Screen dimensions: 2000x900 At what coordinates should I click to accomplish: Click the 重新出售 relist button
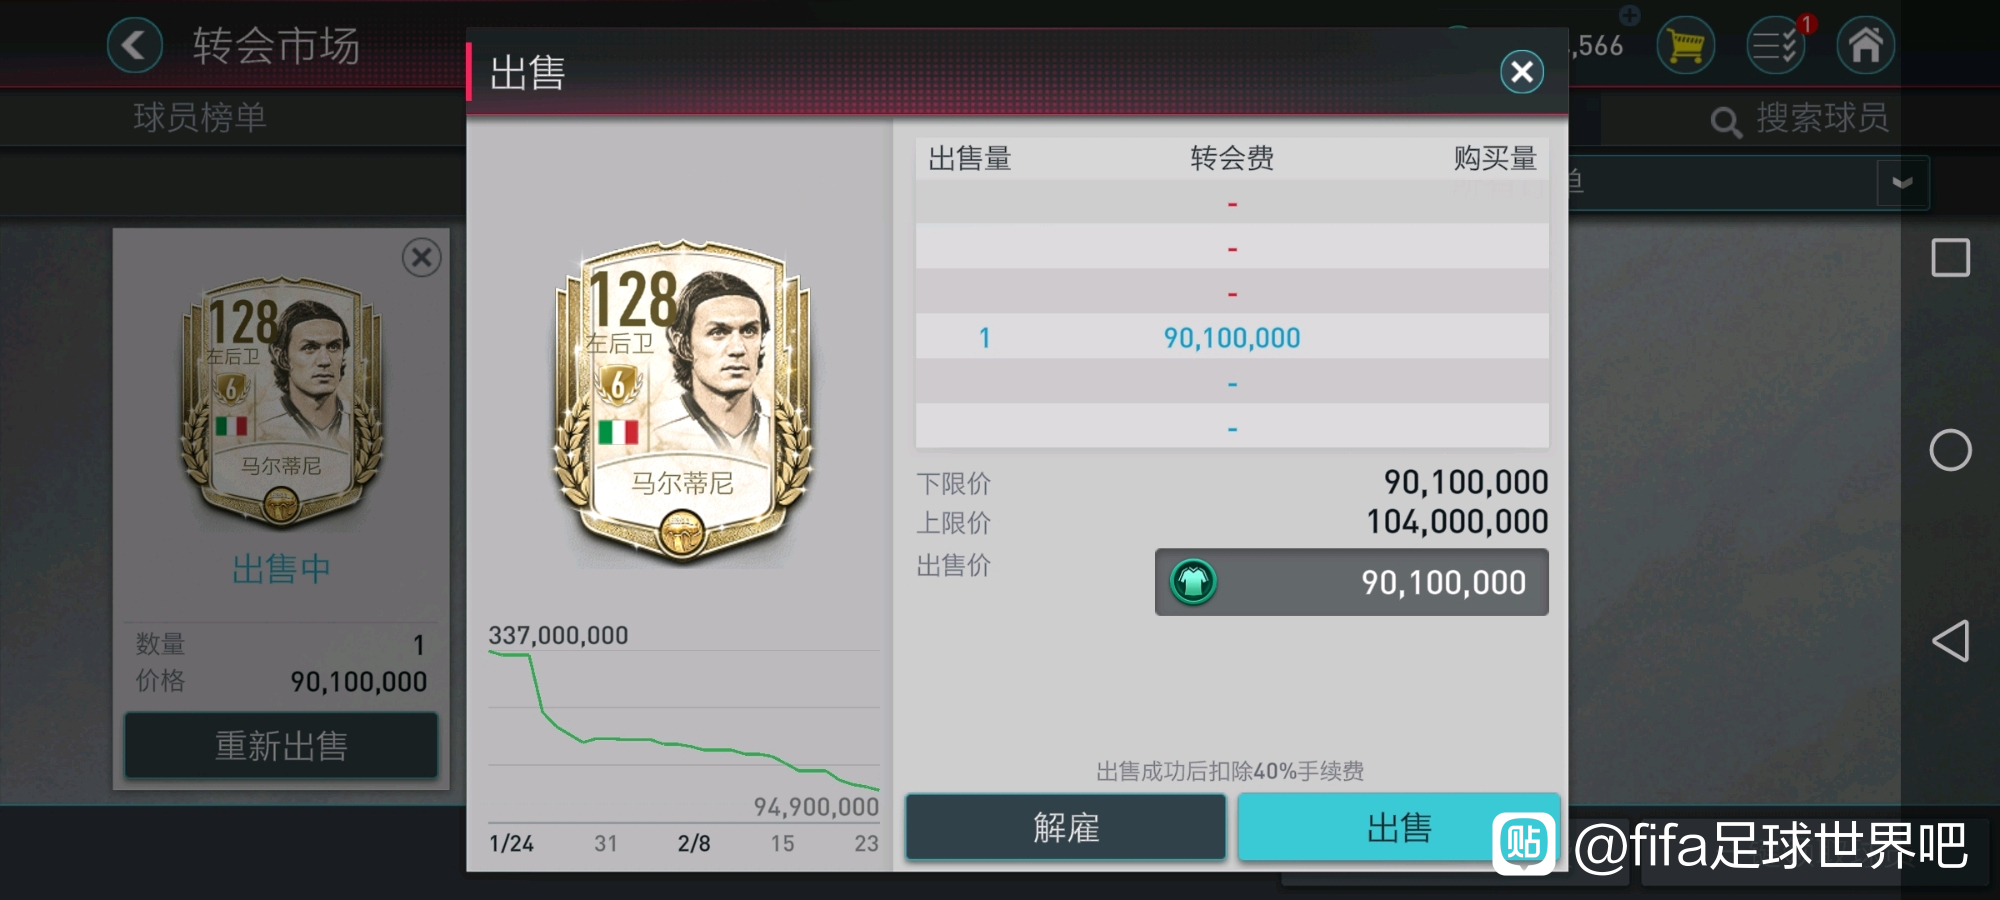[281, 746]
